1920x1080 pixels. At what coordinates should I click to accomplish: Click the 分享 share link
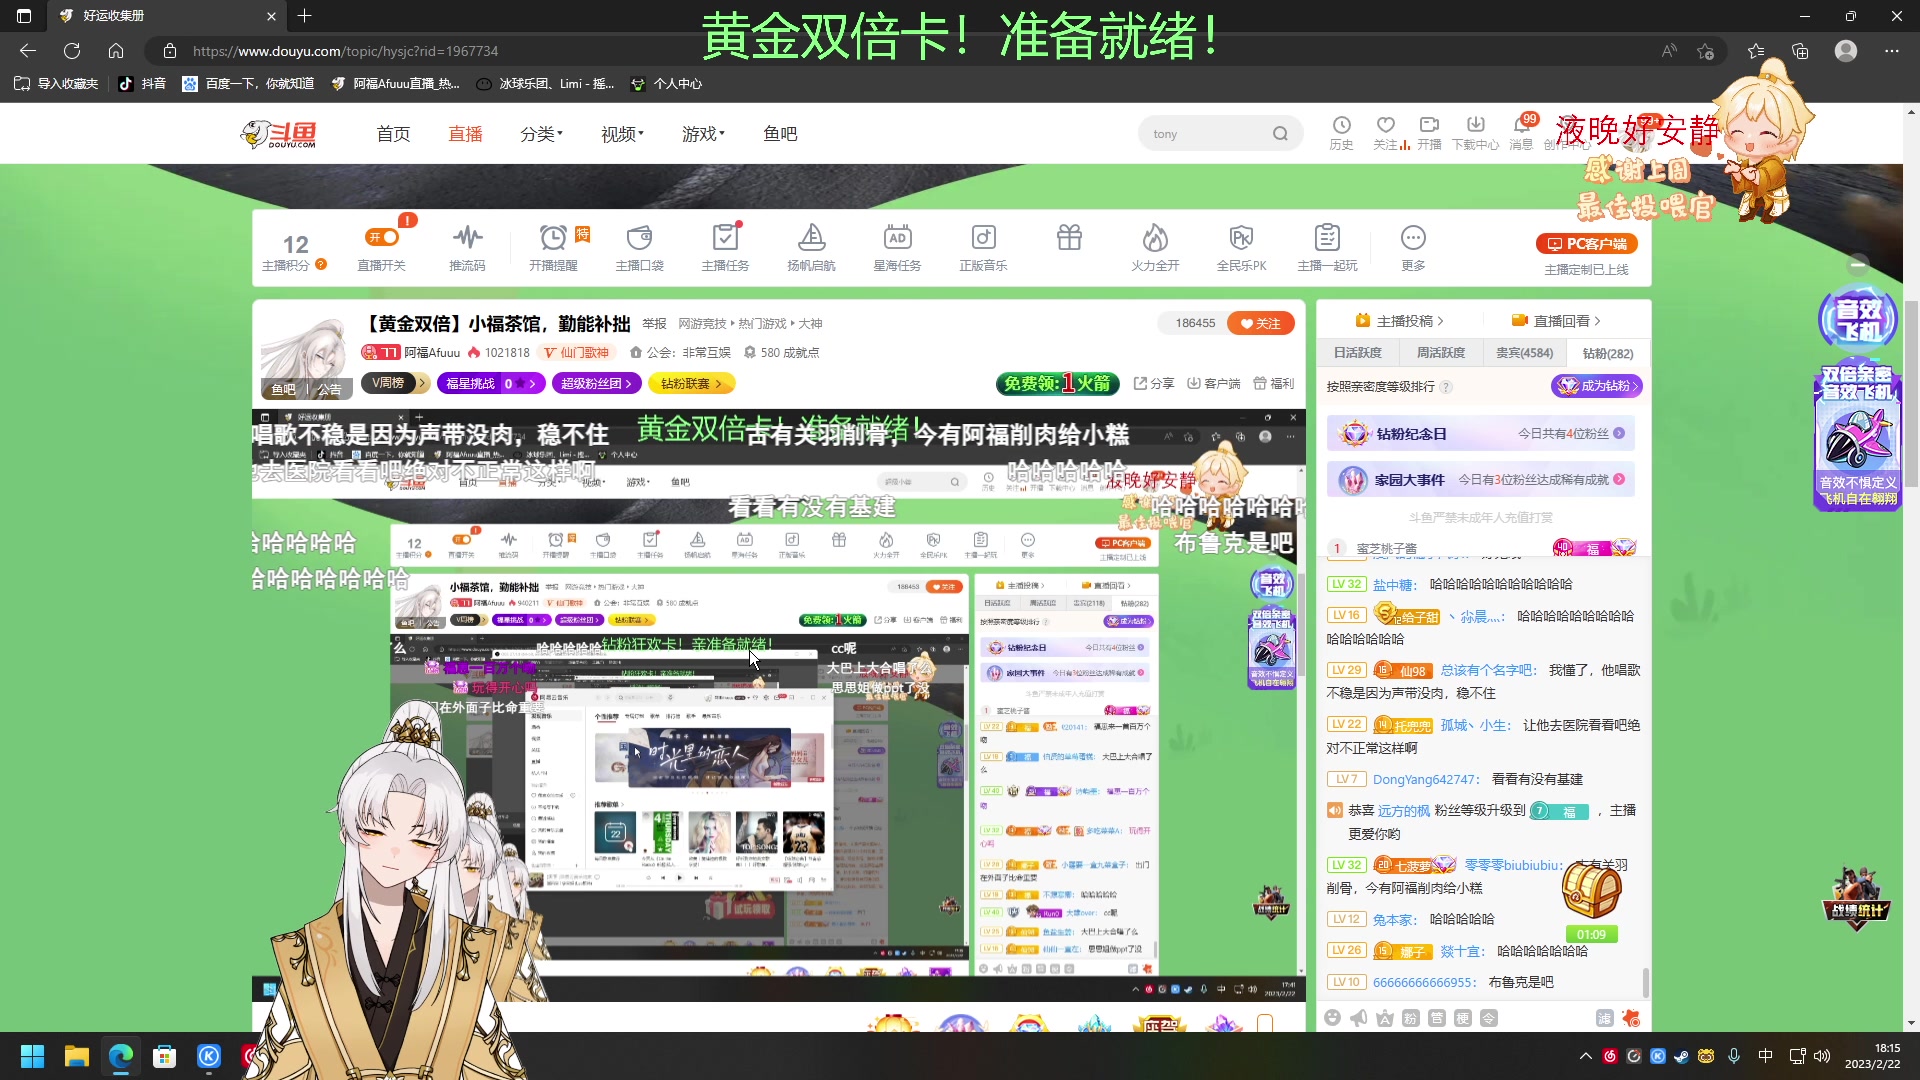tap(1154, 383)
